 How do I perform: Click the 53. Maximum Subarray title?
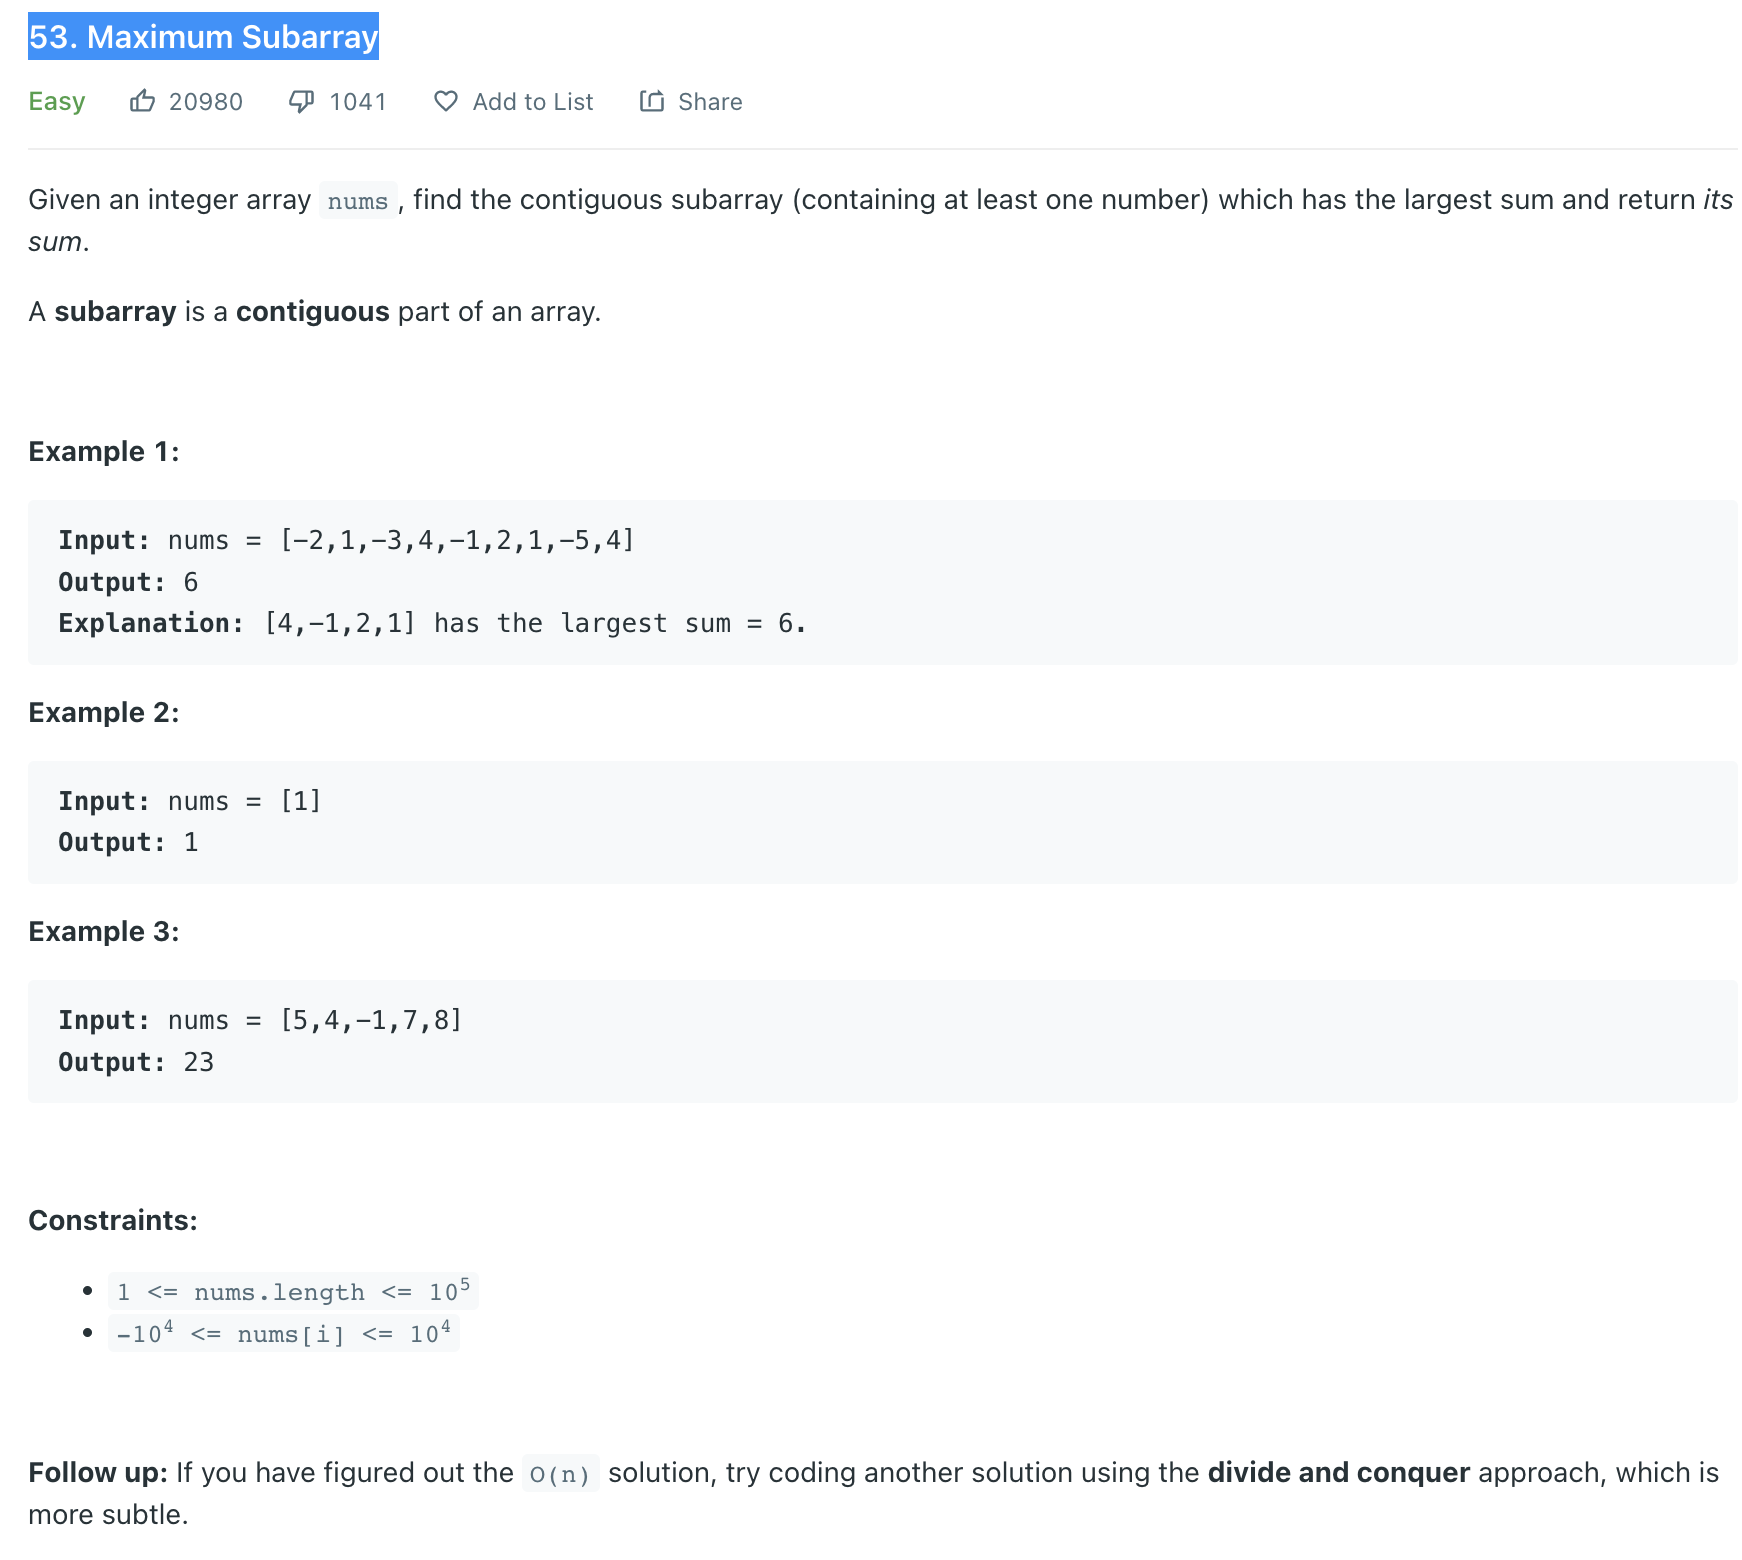point(203,37)
